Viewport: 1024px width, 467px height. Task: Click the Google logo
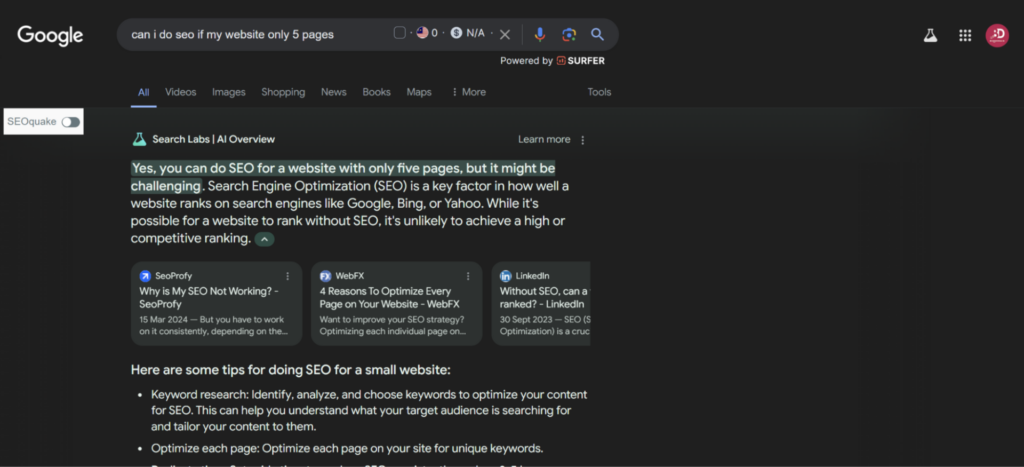(50, 35)
